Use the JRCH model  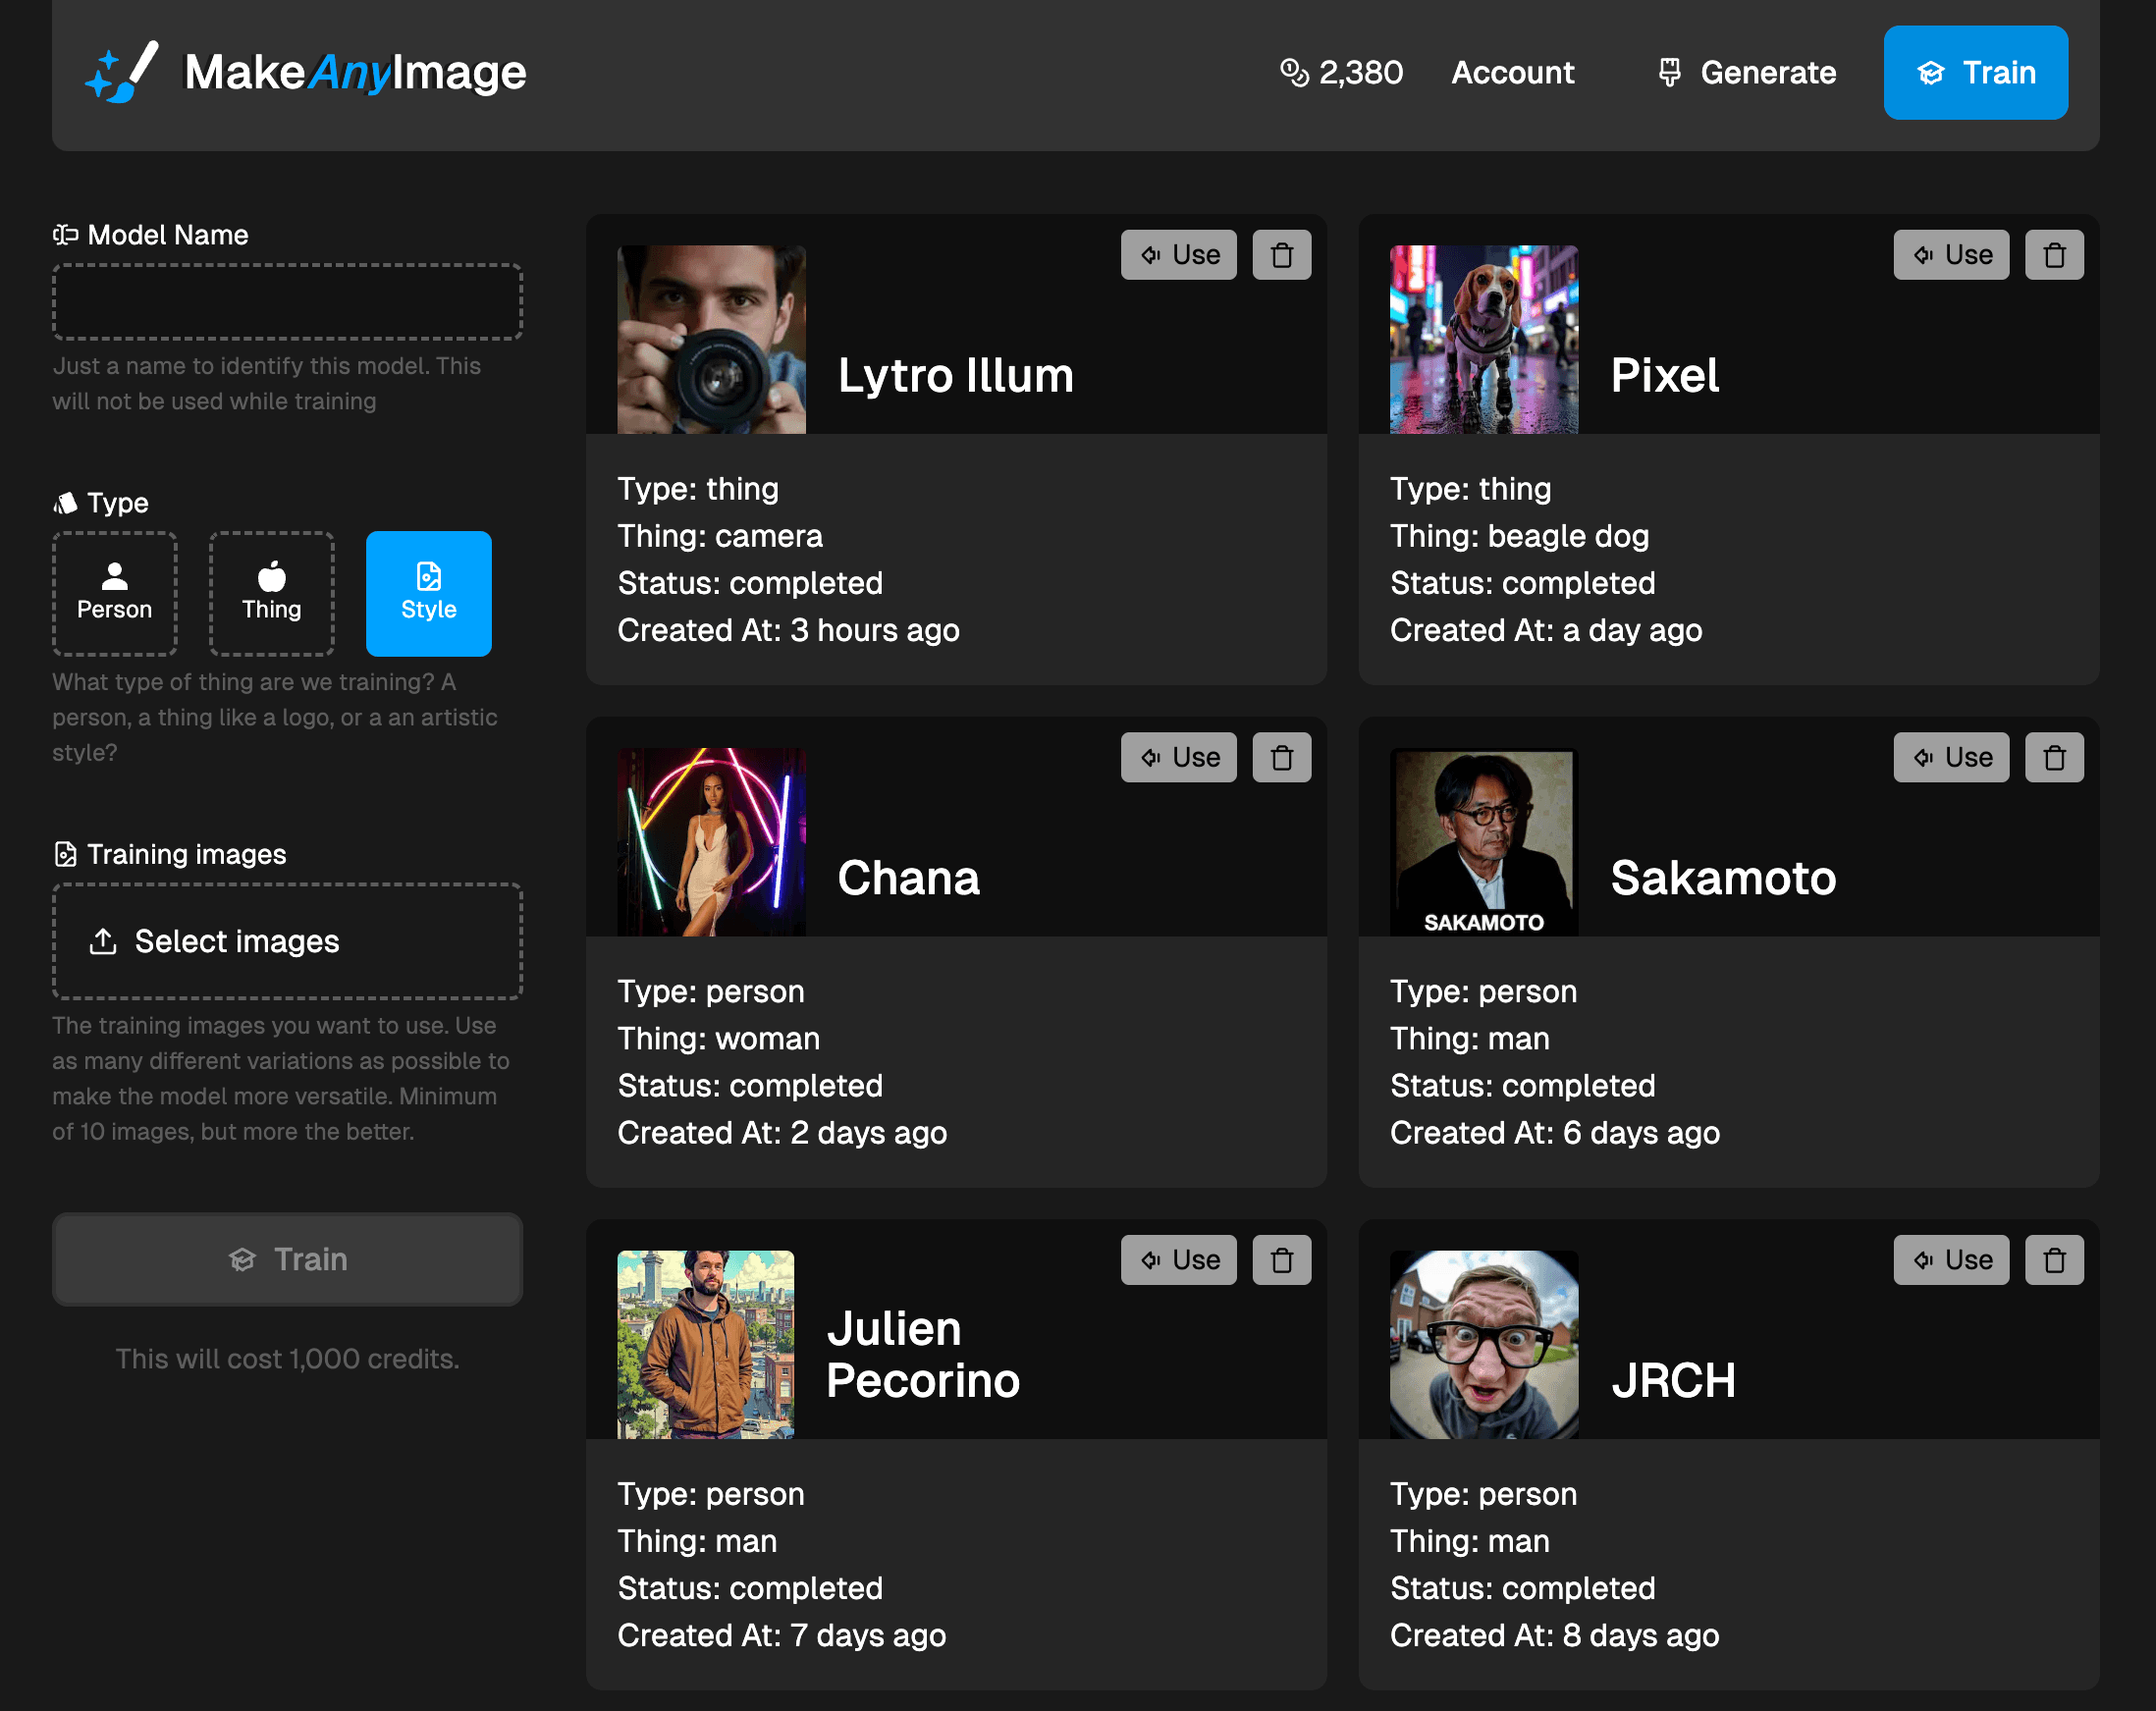1950,1260
